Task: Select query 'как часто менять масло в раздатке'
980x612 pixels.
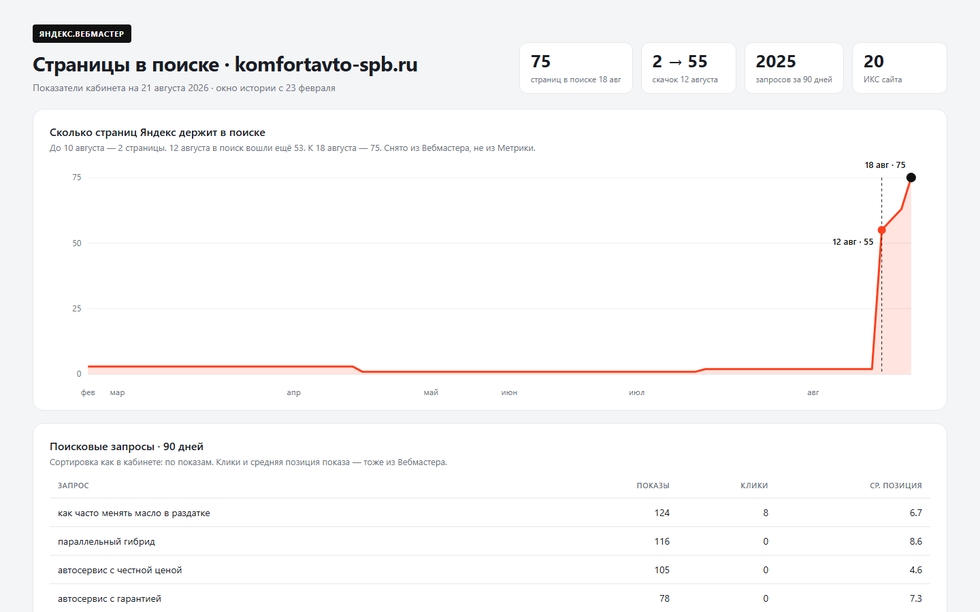Action: click(134, 513)
